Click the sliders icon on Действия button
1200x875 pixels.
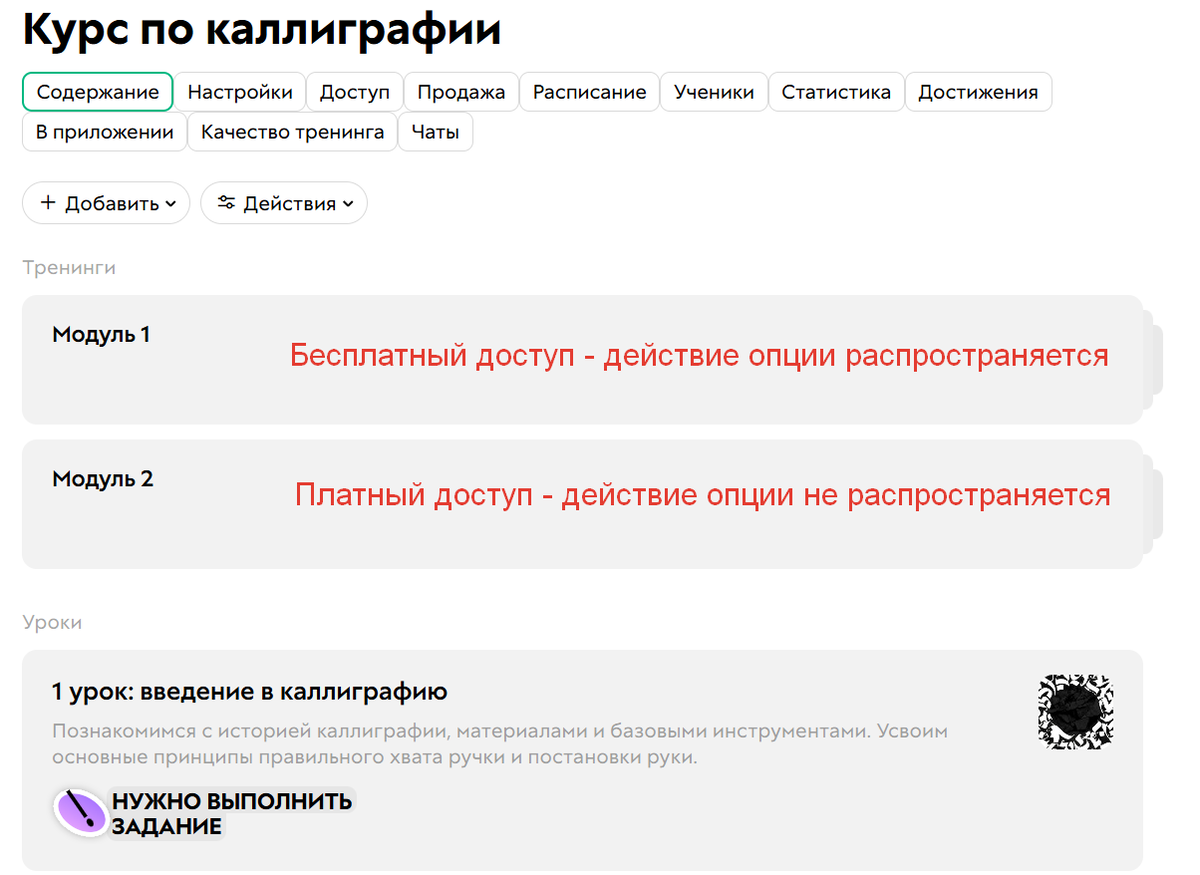[x=229, y=203]
